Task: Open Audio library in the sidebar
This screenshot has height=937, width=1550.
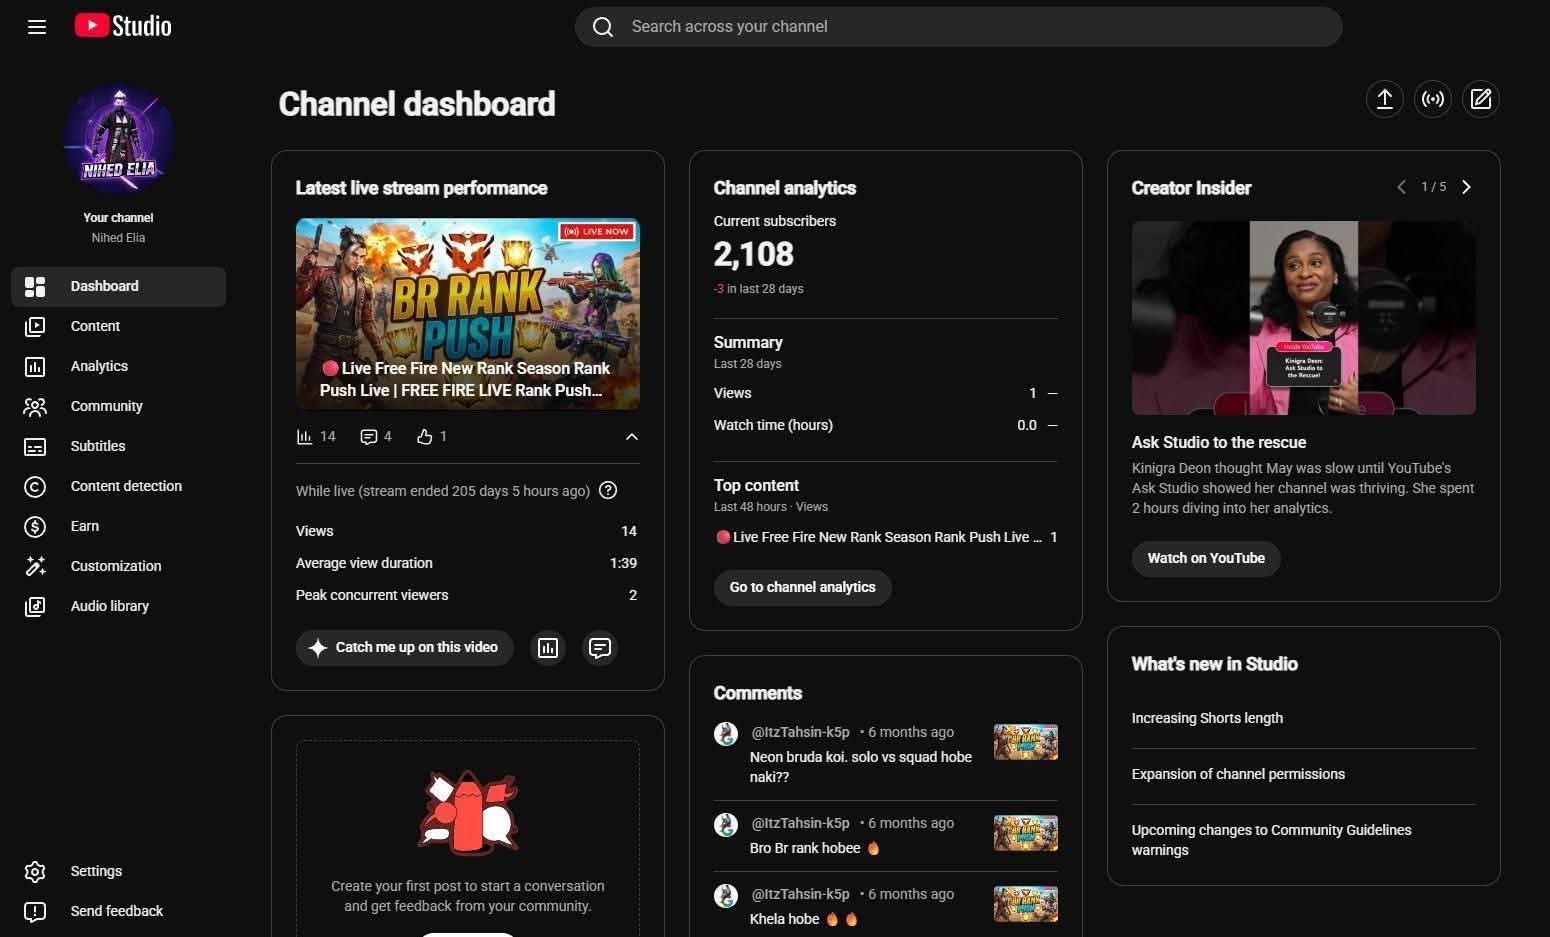Action: point(118,606)
